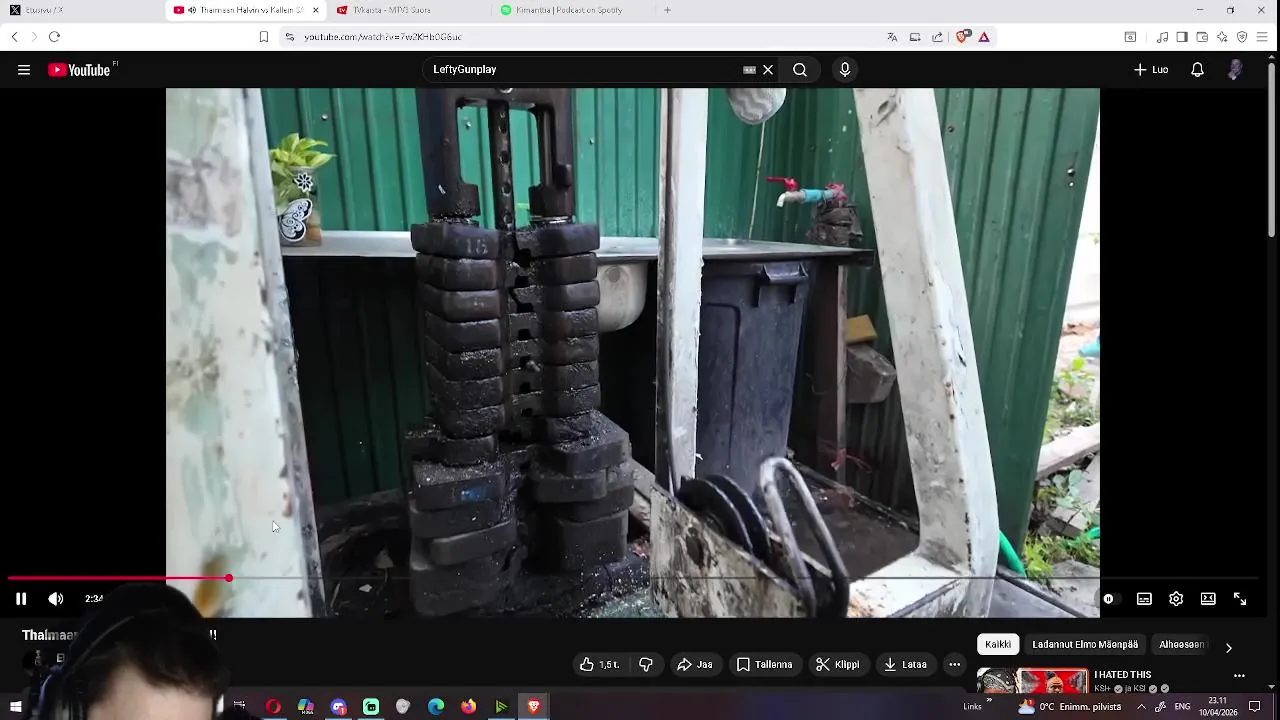Open the page translate icon

(892, 37)
